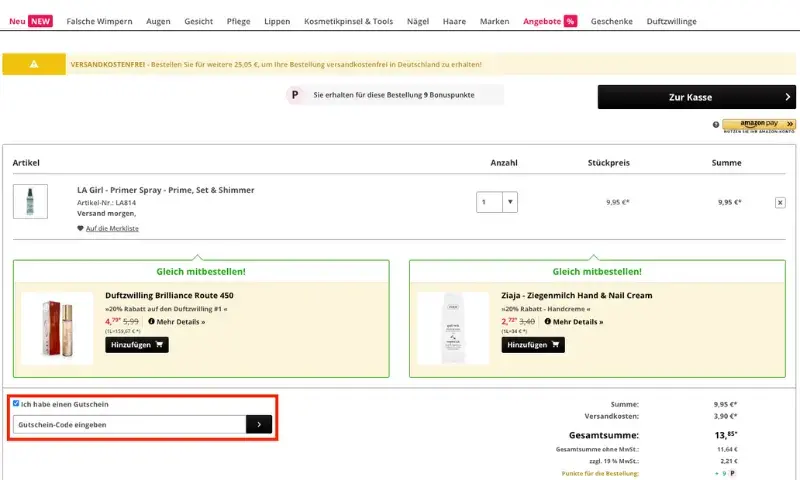This screenshot has height=480, width=800.
Task: Uncheck Ich habe einen Gutschein checkbox
Action: coord(16,403)
